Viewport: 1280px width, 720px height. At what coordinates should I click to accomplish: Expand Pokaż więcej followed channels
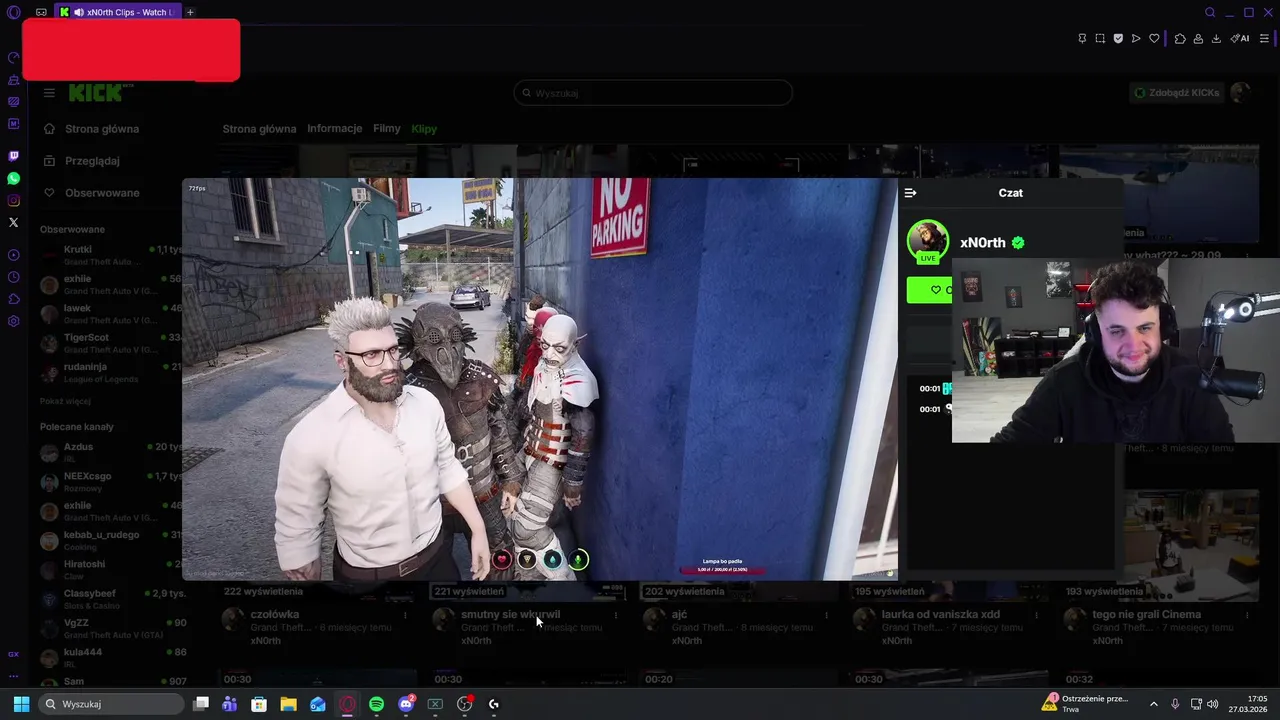(x=65, y=401)
